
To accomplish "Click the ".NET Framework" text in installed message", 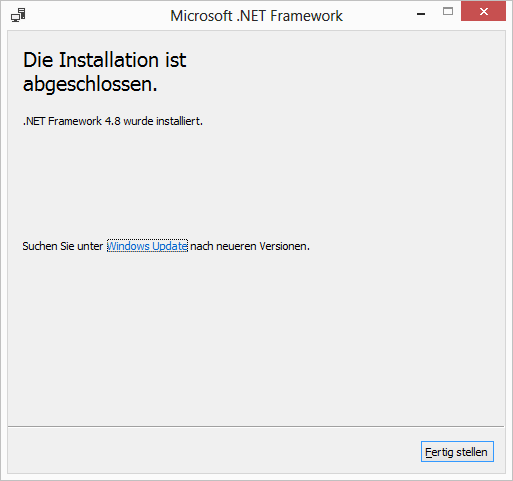I will pyautogui.click(x=62, y=121).
